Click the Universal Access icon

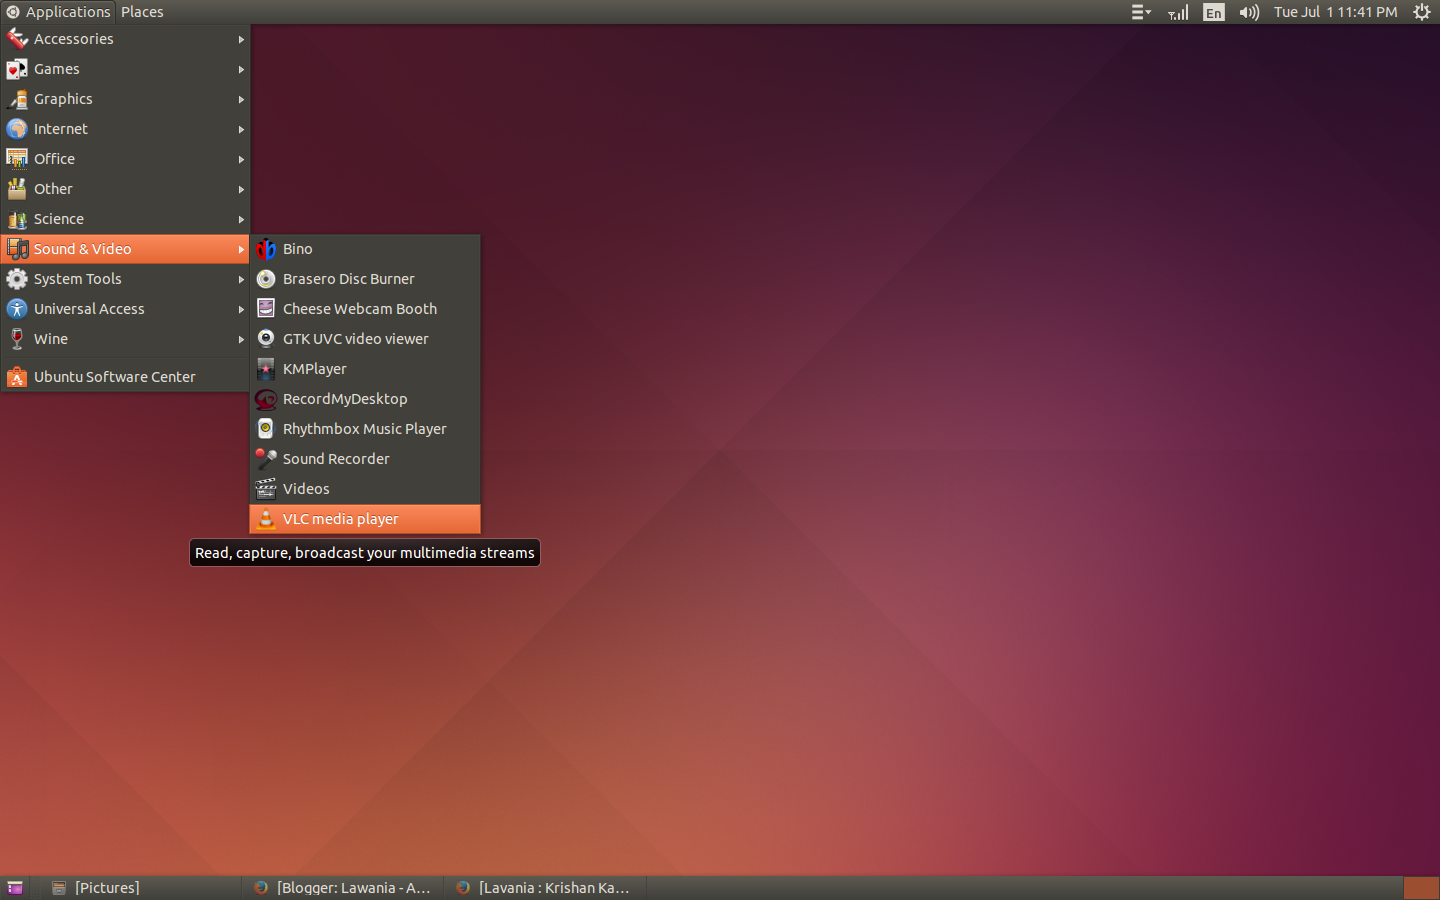click(17, 309)
